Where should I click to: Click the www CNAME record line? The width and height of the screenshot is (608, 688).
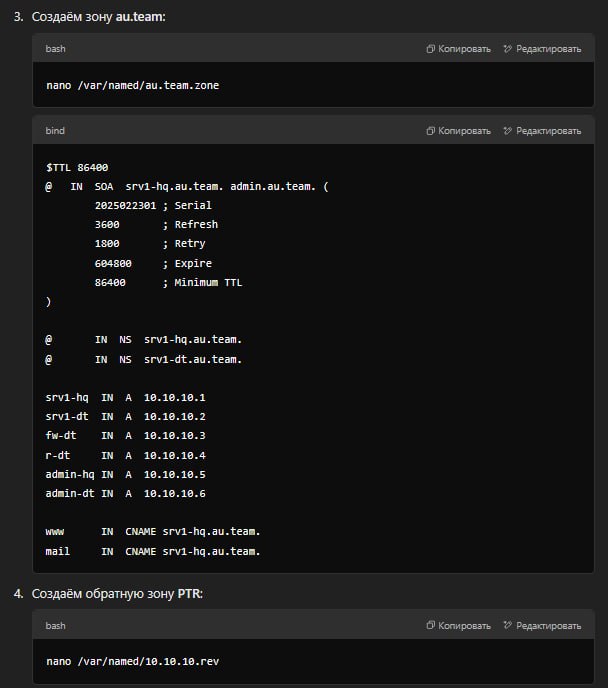(153, 532)
